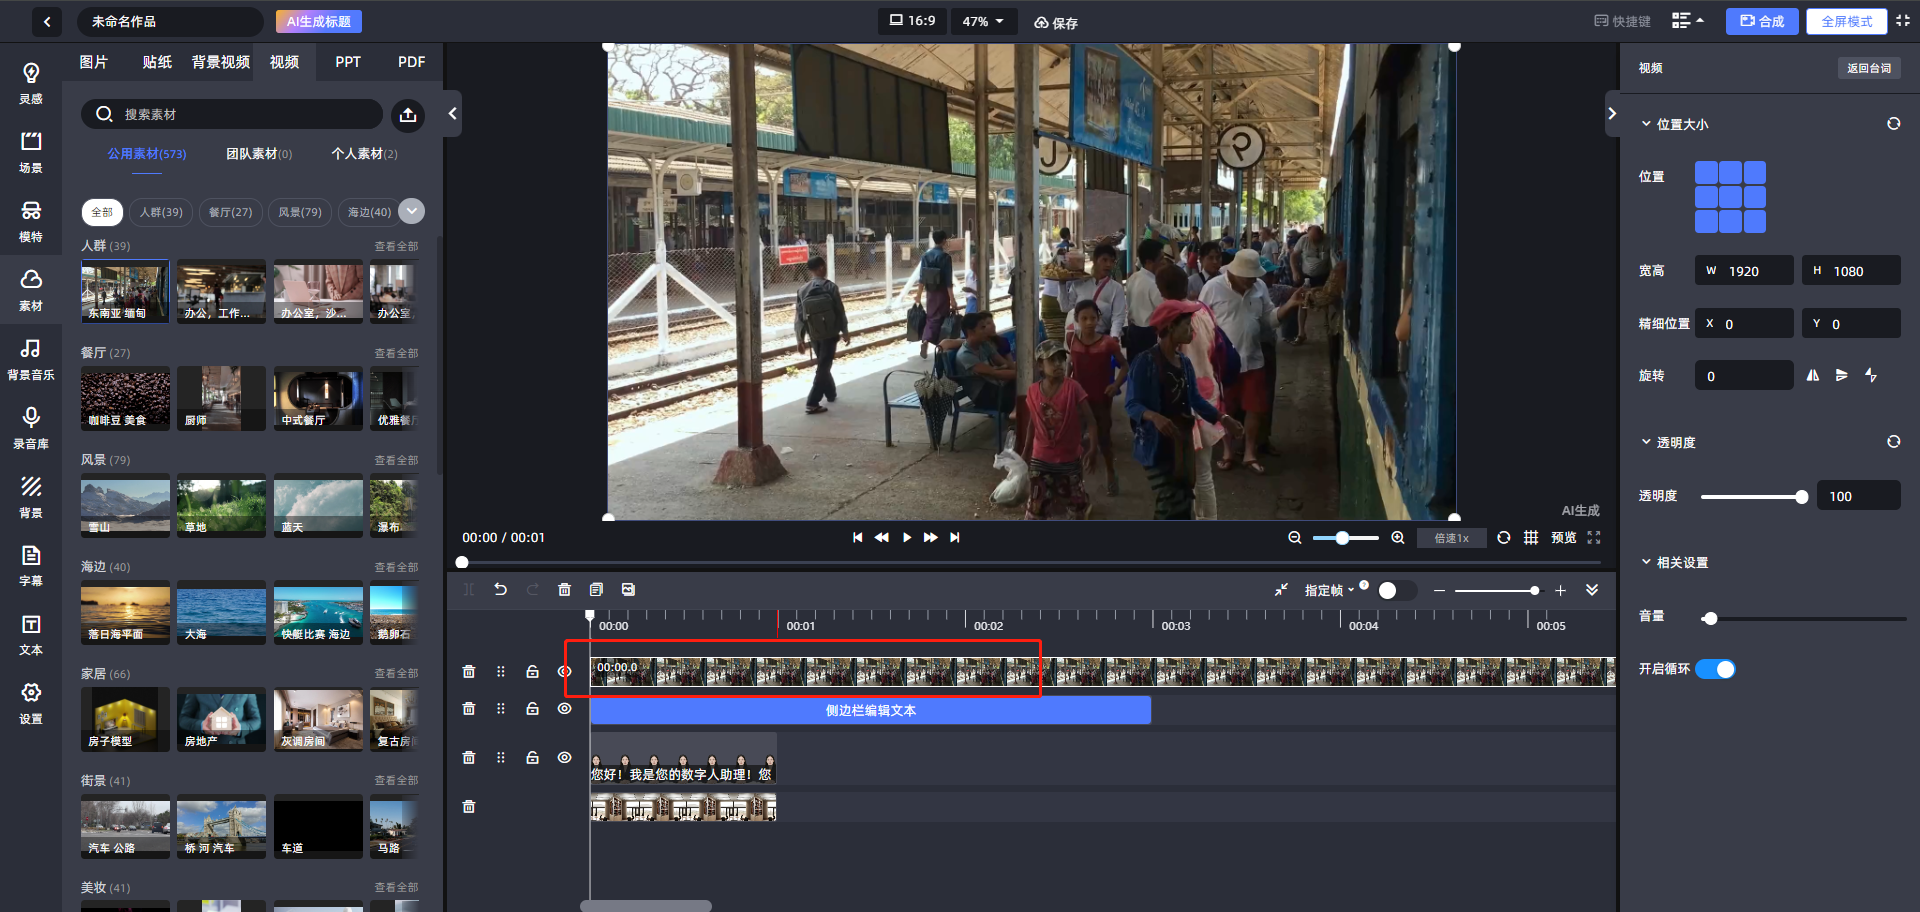The image size is (1920, 912).
Task: Click the 合成 compose button
Action: tap(1762, 21)
